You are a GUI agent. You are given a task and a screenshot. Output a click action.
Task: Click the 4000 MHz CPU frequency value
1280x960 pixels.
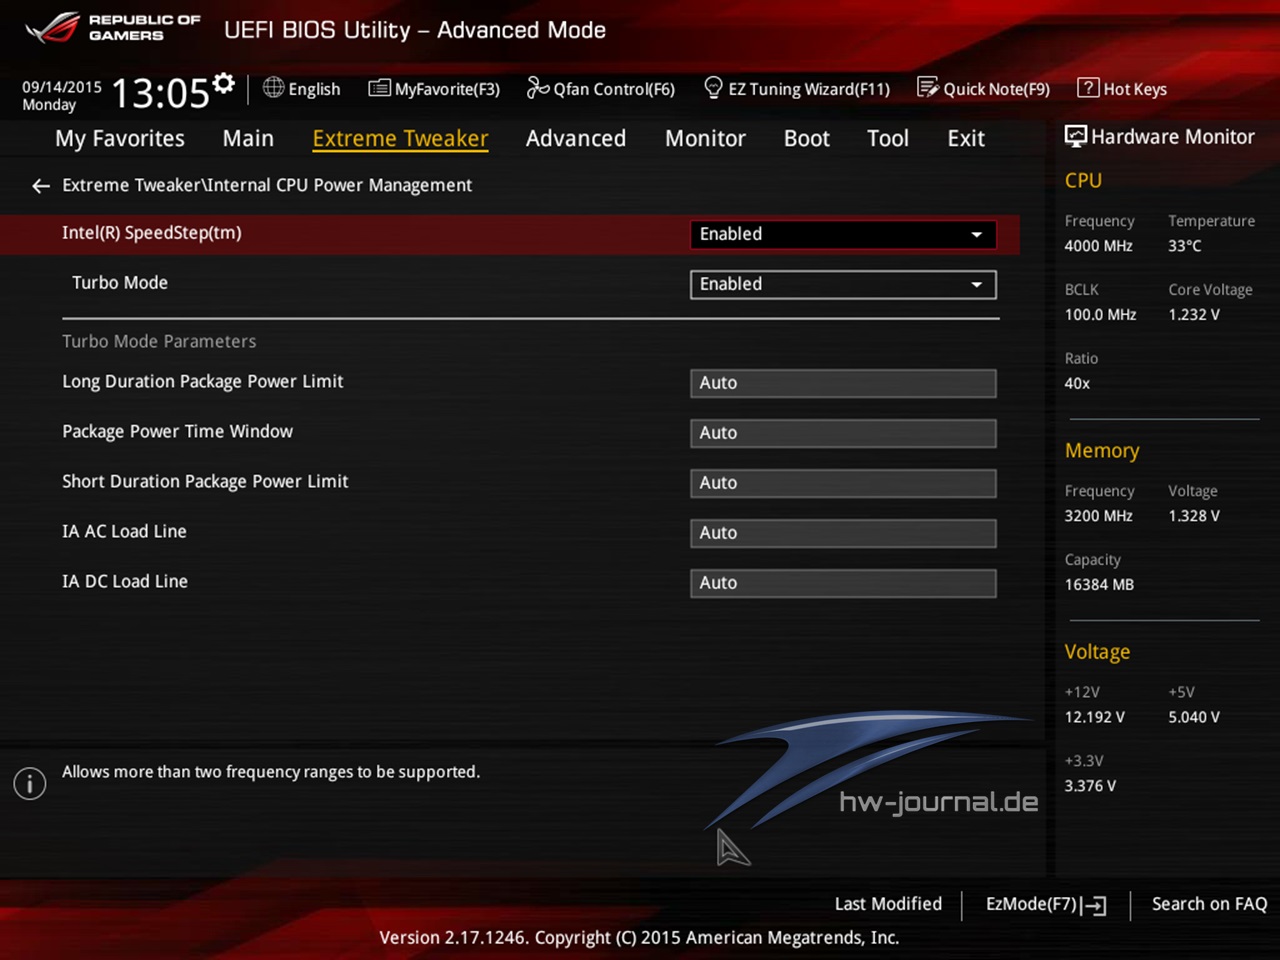(x=1099, y=246)
